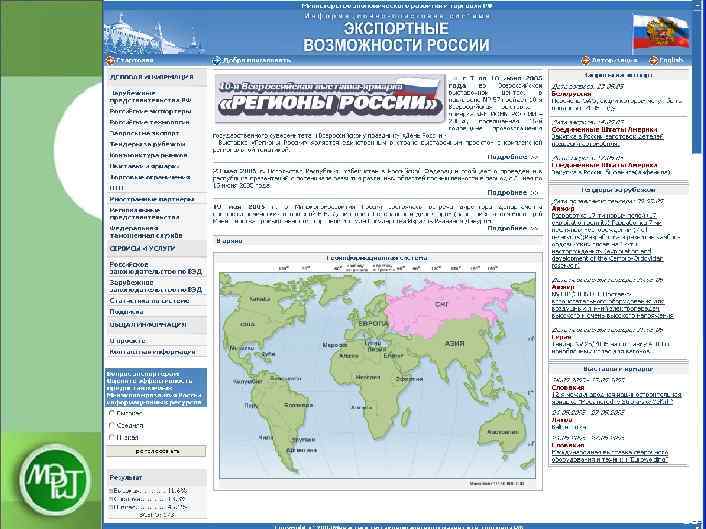Click Перу on the world map
The width and height of the screenshot is (706, 529).
[x=250, y=405]
